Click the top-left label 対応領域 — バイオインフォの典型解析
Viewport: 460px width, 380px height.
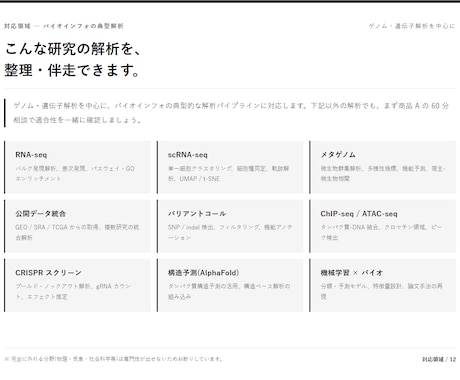point(64,26)
